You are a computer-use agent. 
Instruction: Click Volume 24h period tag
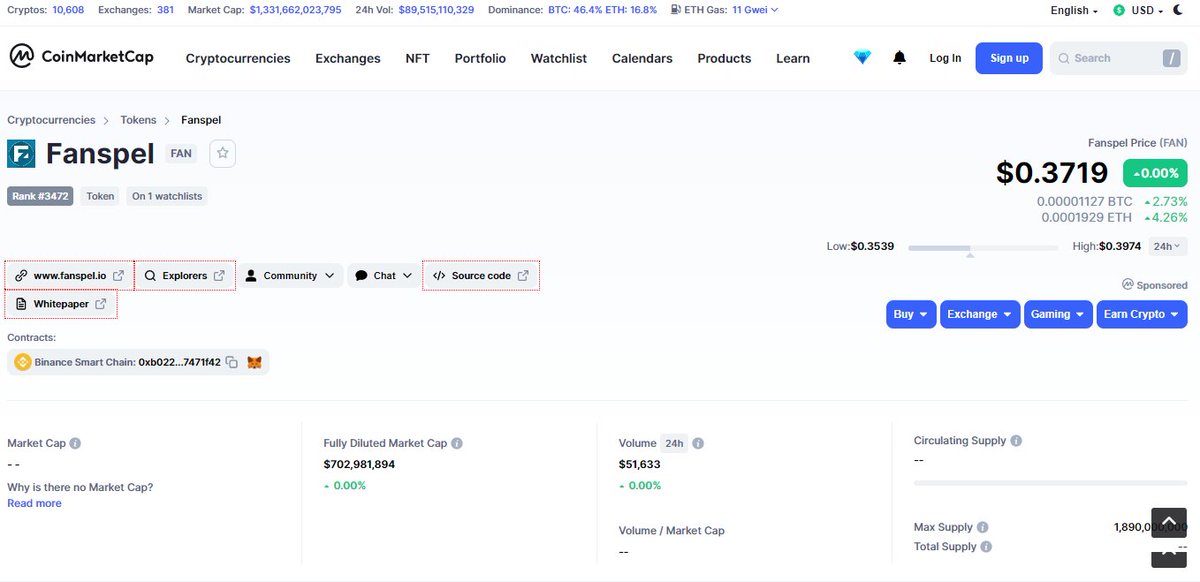[674, 443]
